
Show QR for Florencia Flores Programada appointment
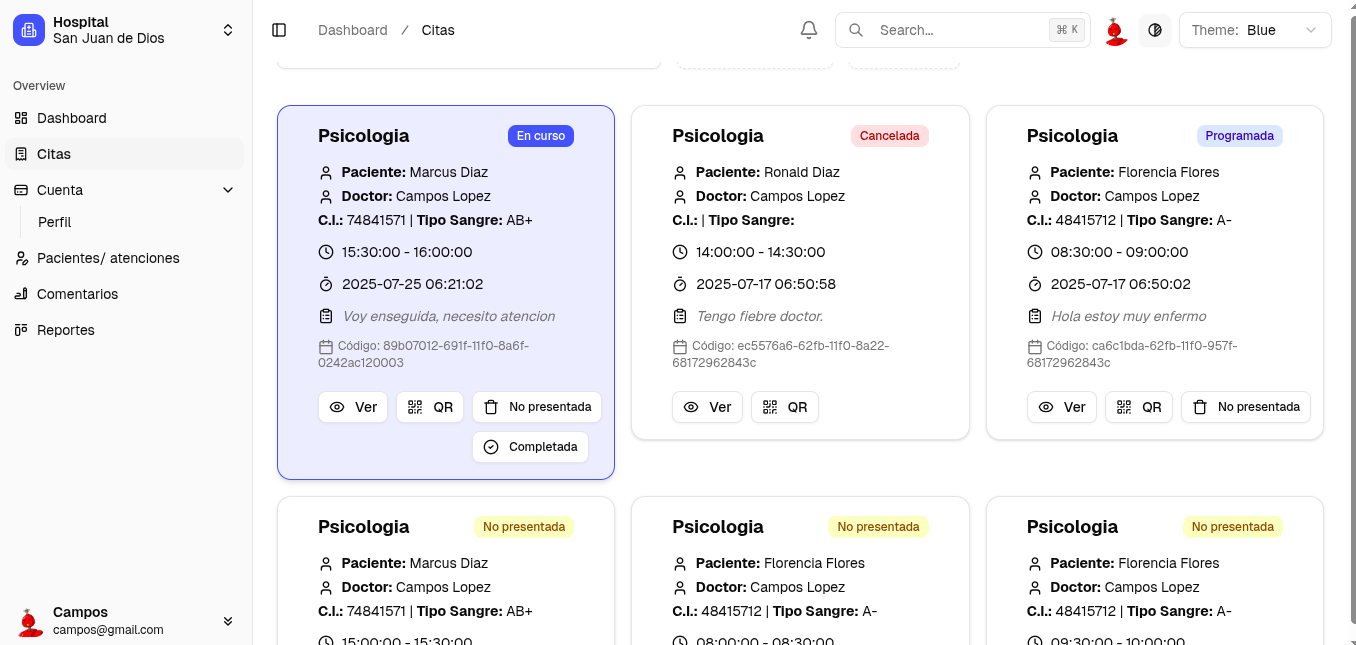coord(1139,407)
